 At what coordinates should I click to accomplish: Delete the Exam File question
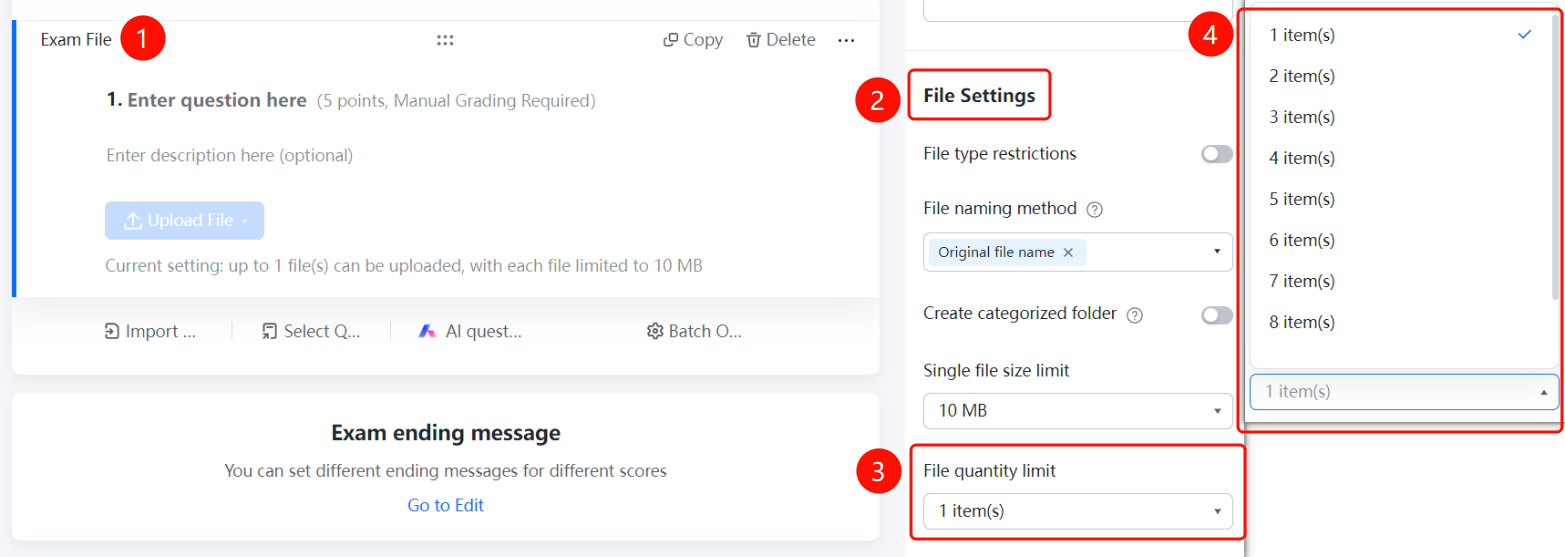(781, 40)
